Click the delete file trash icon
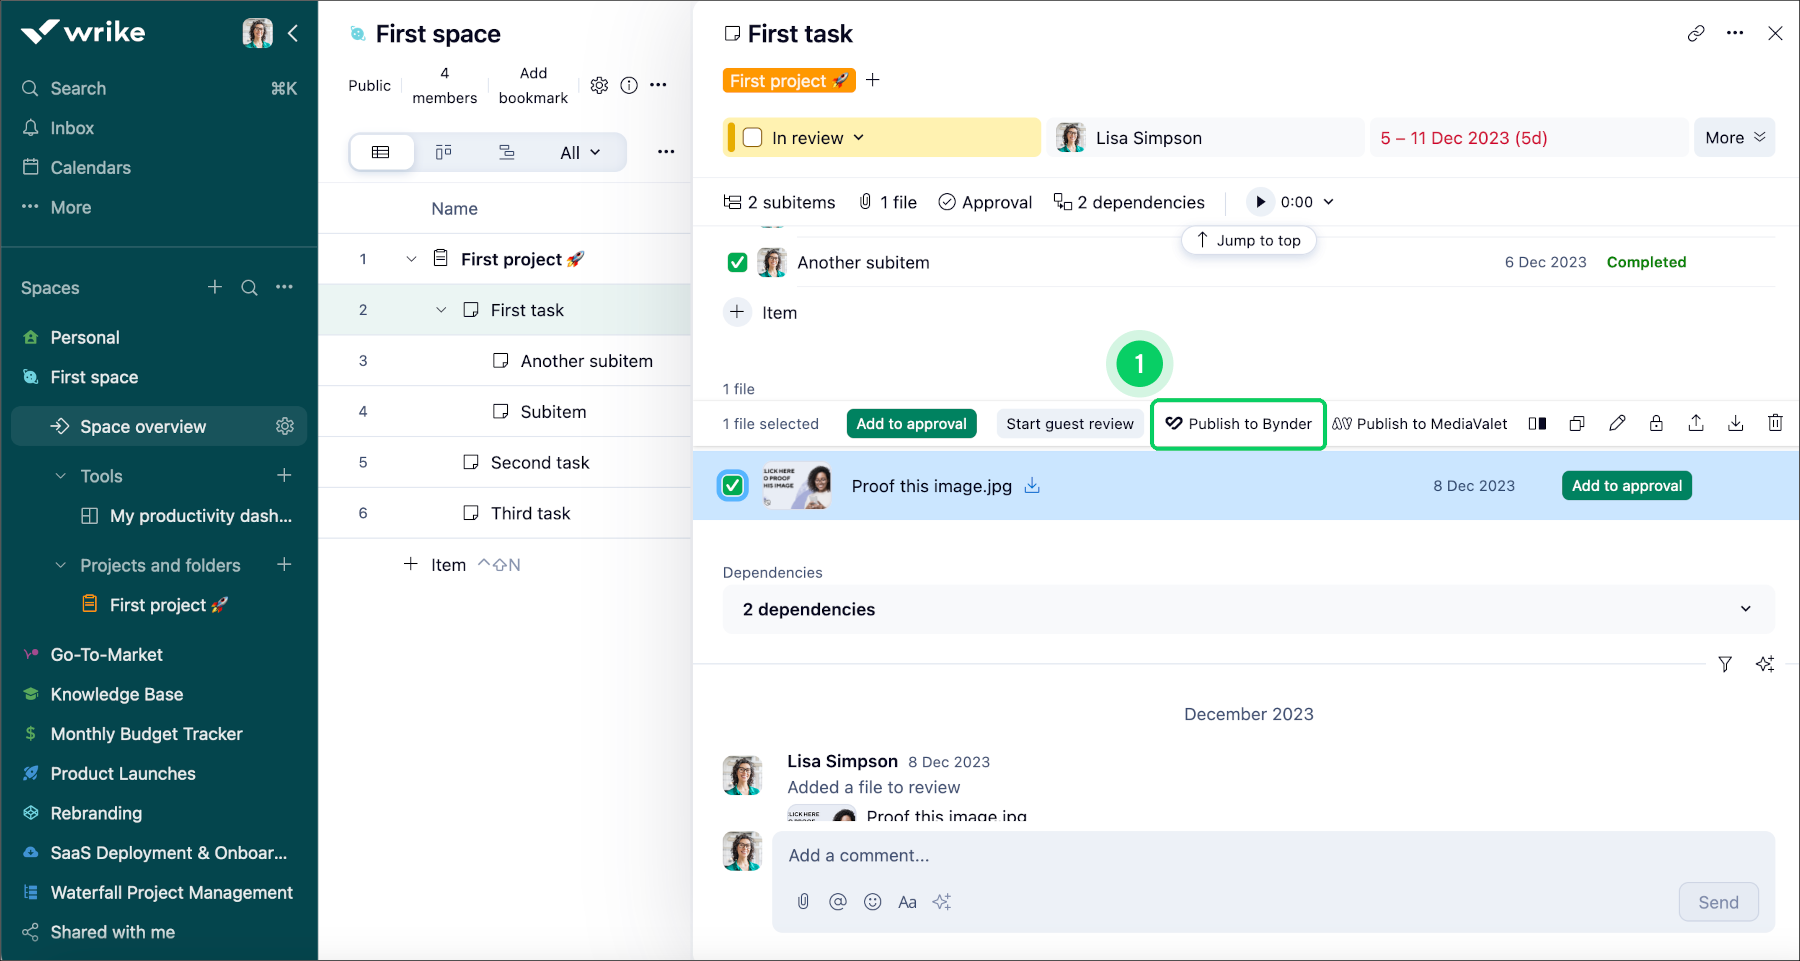Viewport: 1800px width, 961px height. click(1775, 423)
